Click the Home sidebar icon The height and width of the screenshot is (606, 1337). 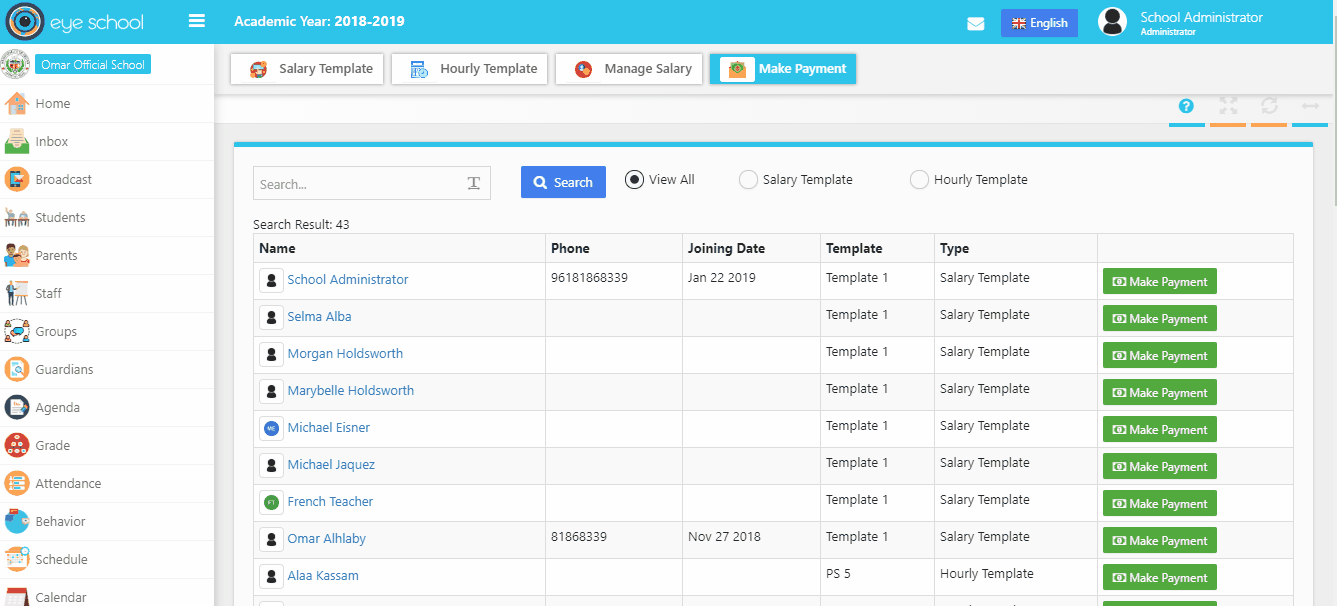click(16, 103)
